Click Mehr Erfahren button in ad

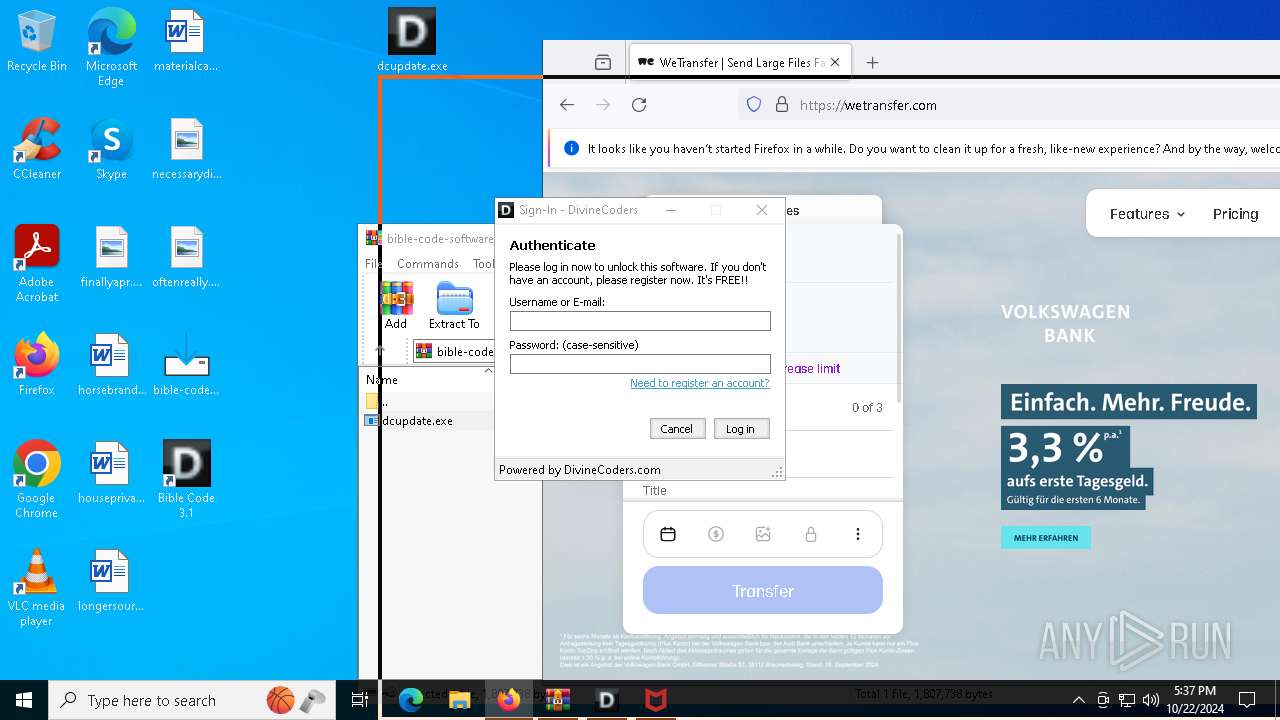(1046, 538)
